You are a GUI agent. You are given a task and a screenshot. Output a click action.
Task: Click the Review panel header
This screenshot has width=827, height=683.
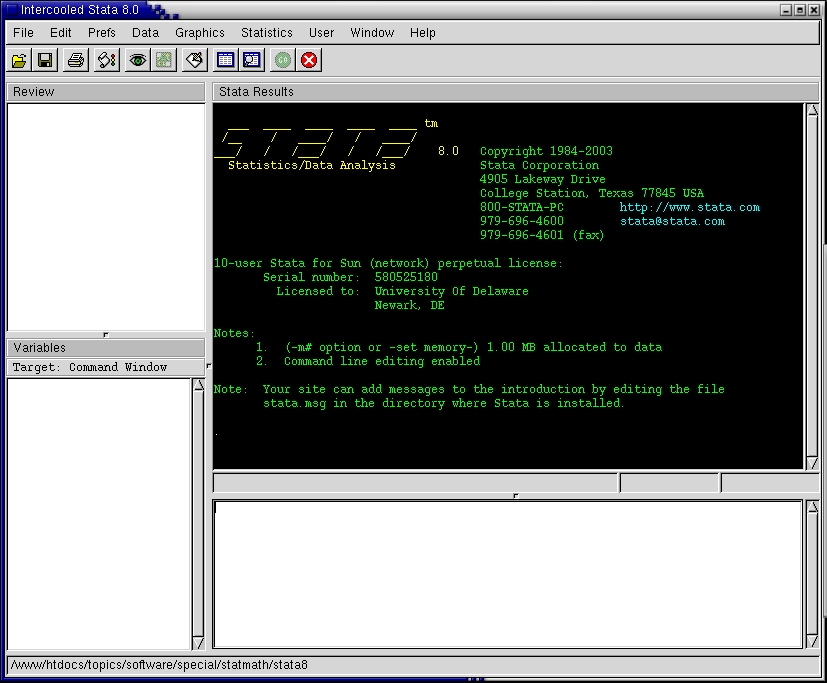[x=105, y=92]
